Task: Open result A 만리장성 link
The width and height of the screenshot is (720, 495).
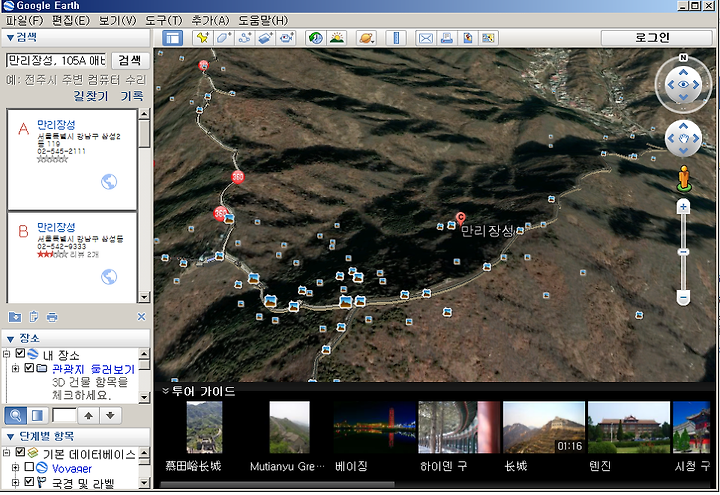Action: [x=56, y=124]
